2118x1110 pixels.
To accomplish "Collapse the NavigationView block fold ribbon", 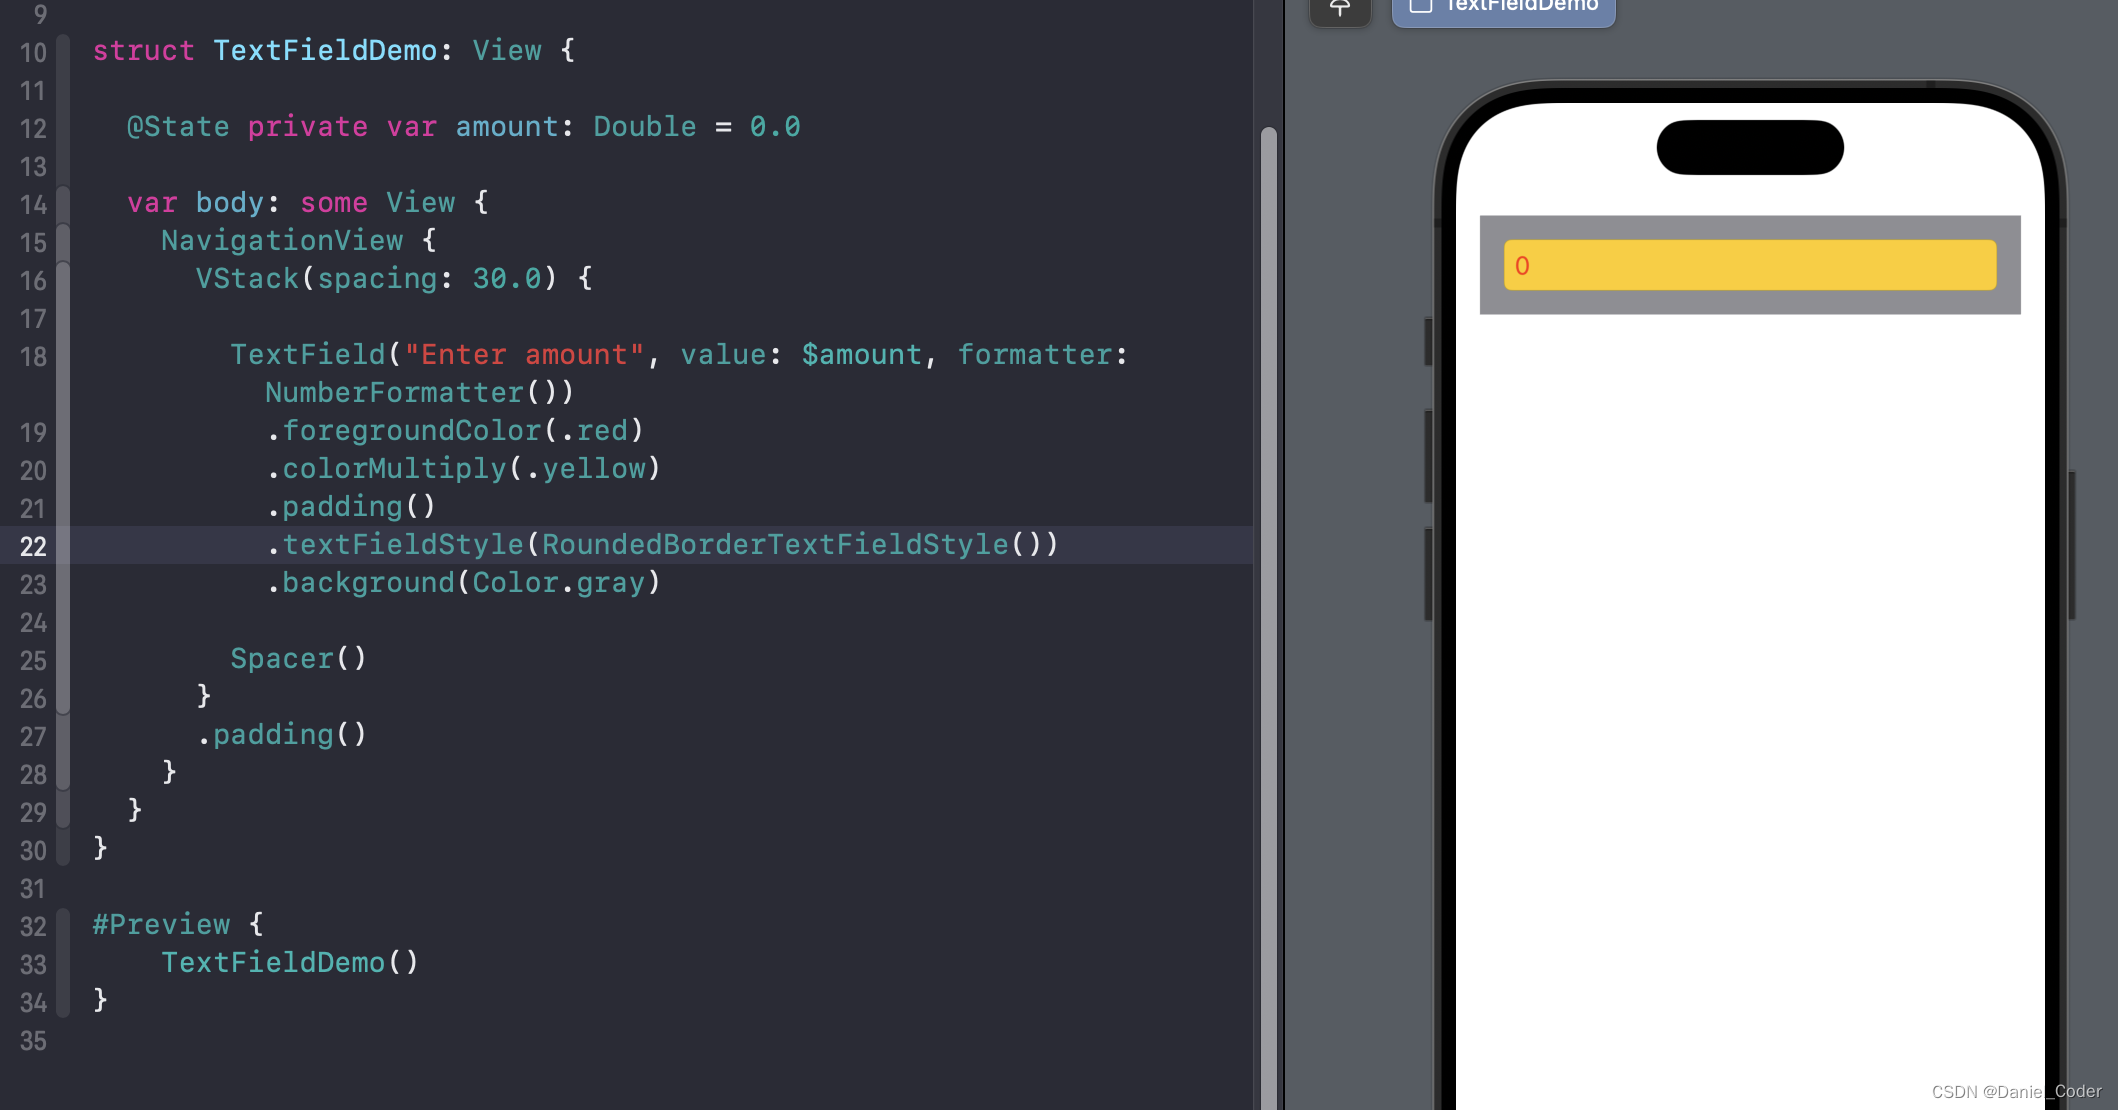I will point(63,241).
